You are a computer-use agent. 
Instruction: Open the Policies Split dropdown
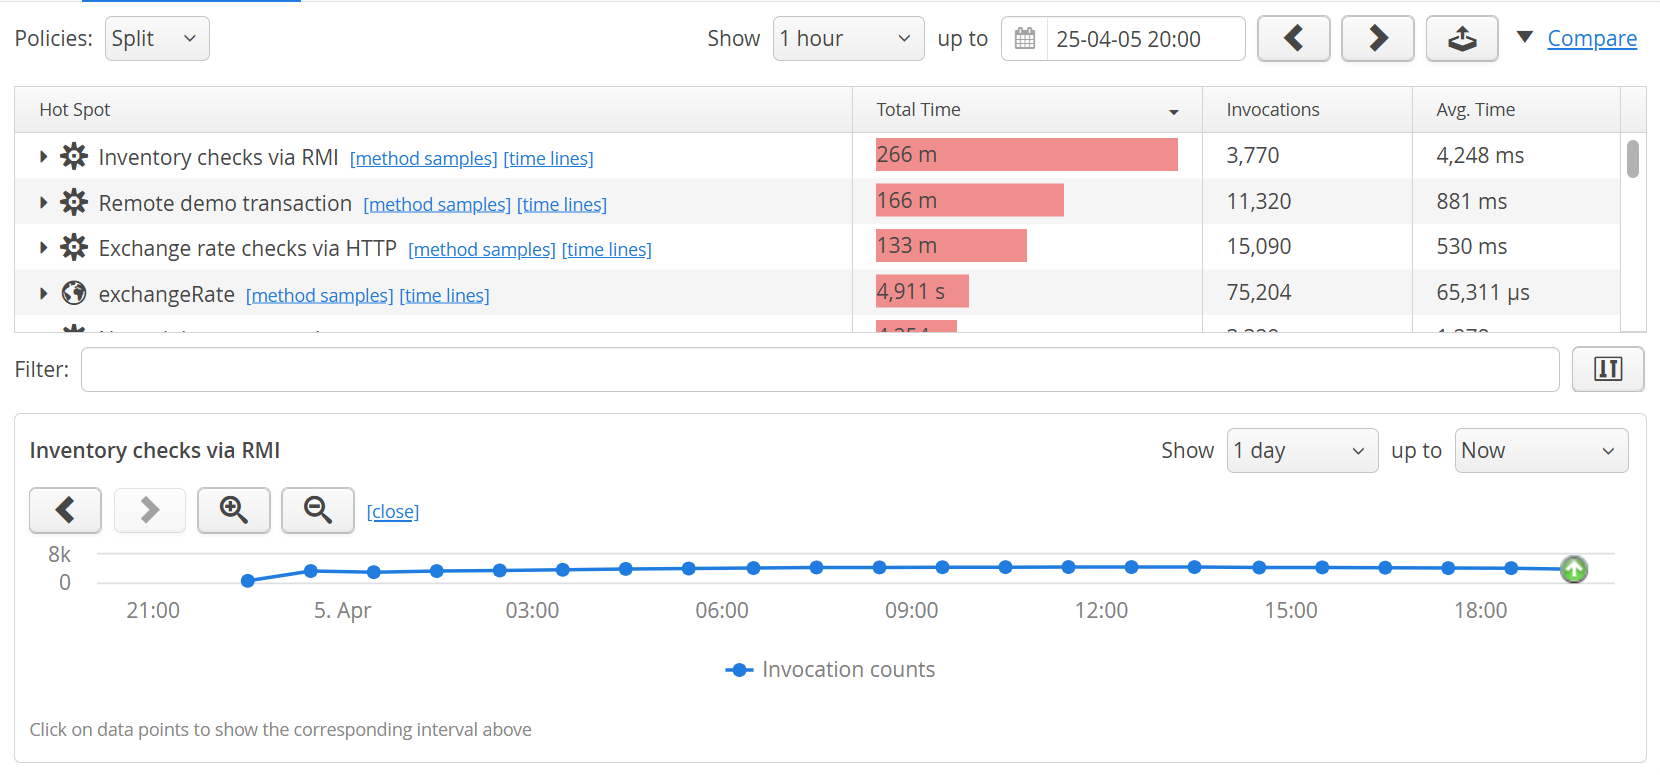[157, 39]
